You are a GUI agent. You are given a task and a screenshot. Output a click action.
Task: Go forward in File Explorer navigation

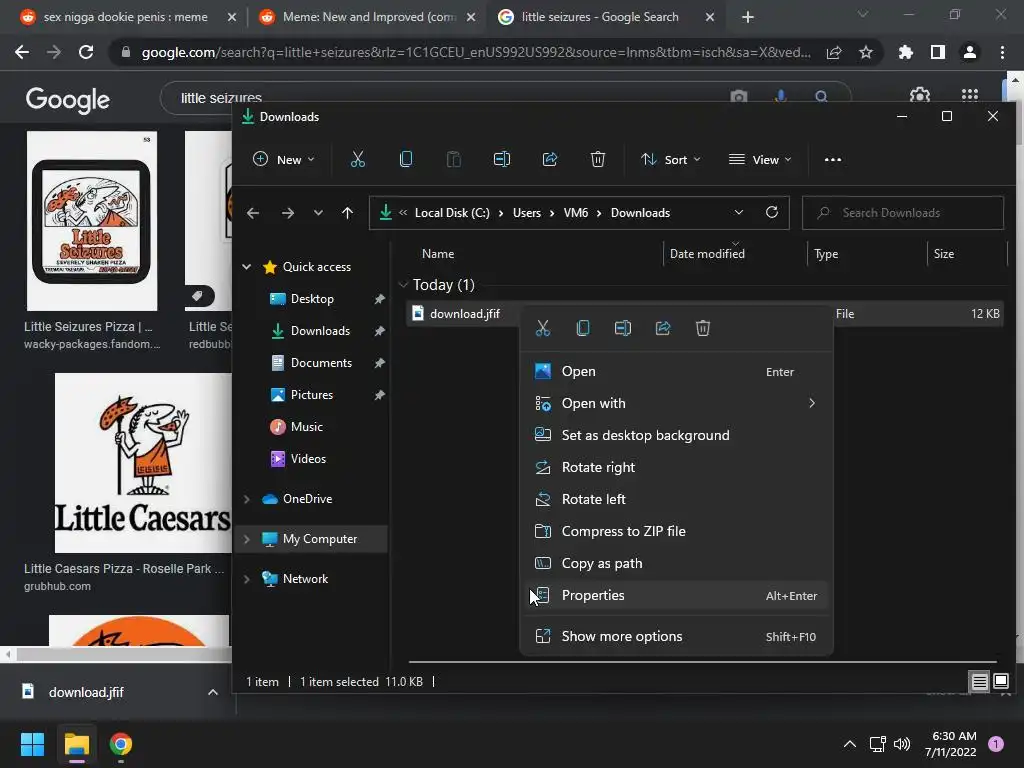click(287, 213)
